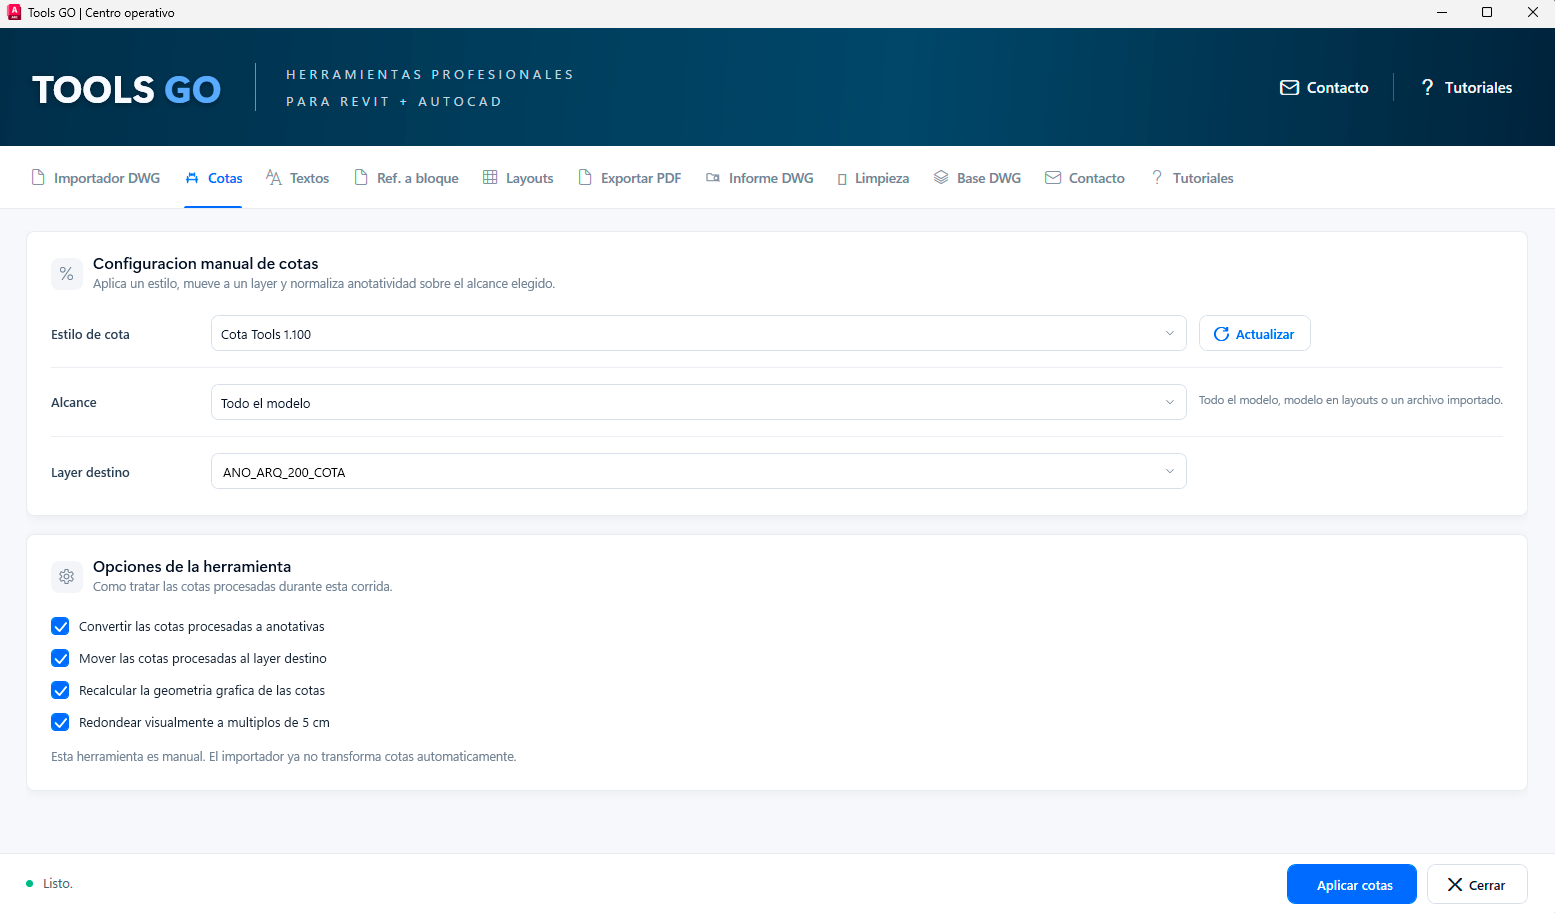Expand the Alcance dropdown
This screenshot has width=1555, height=913.
[698, 403]
